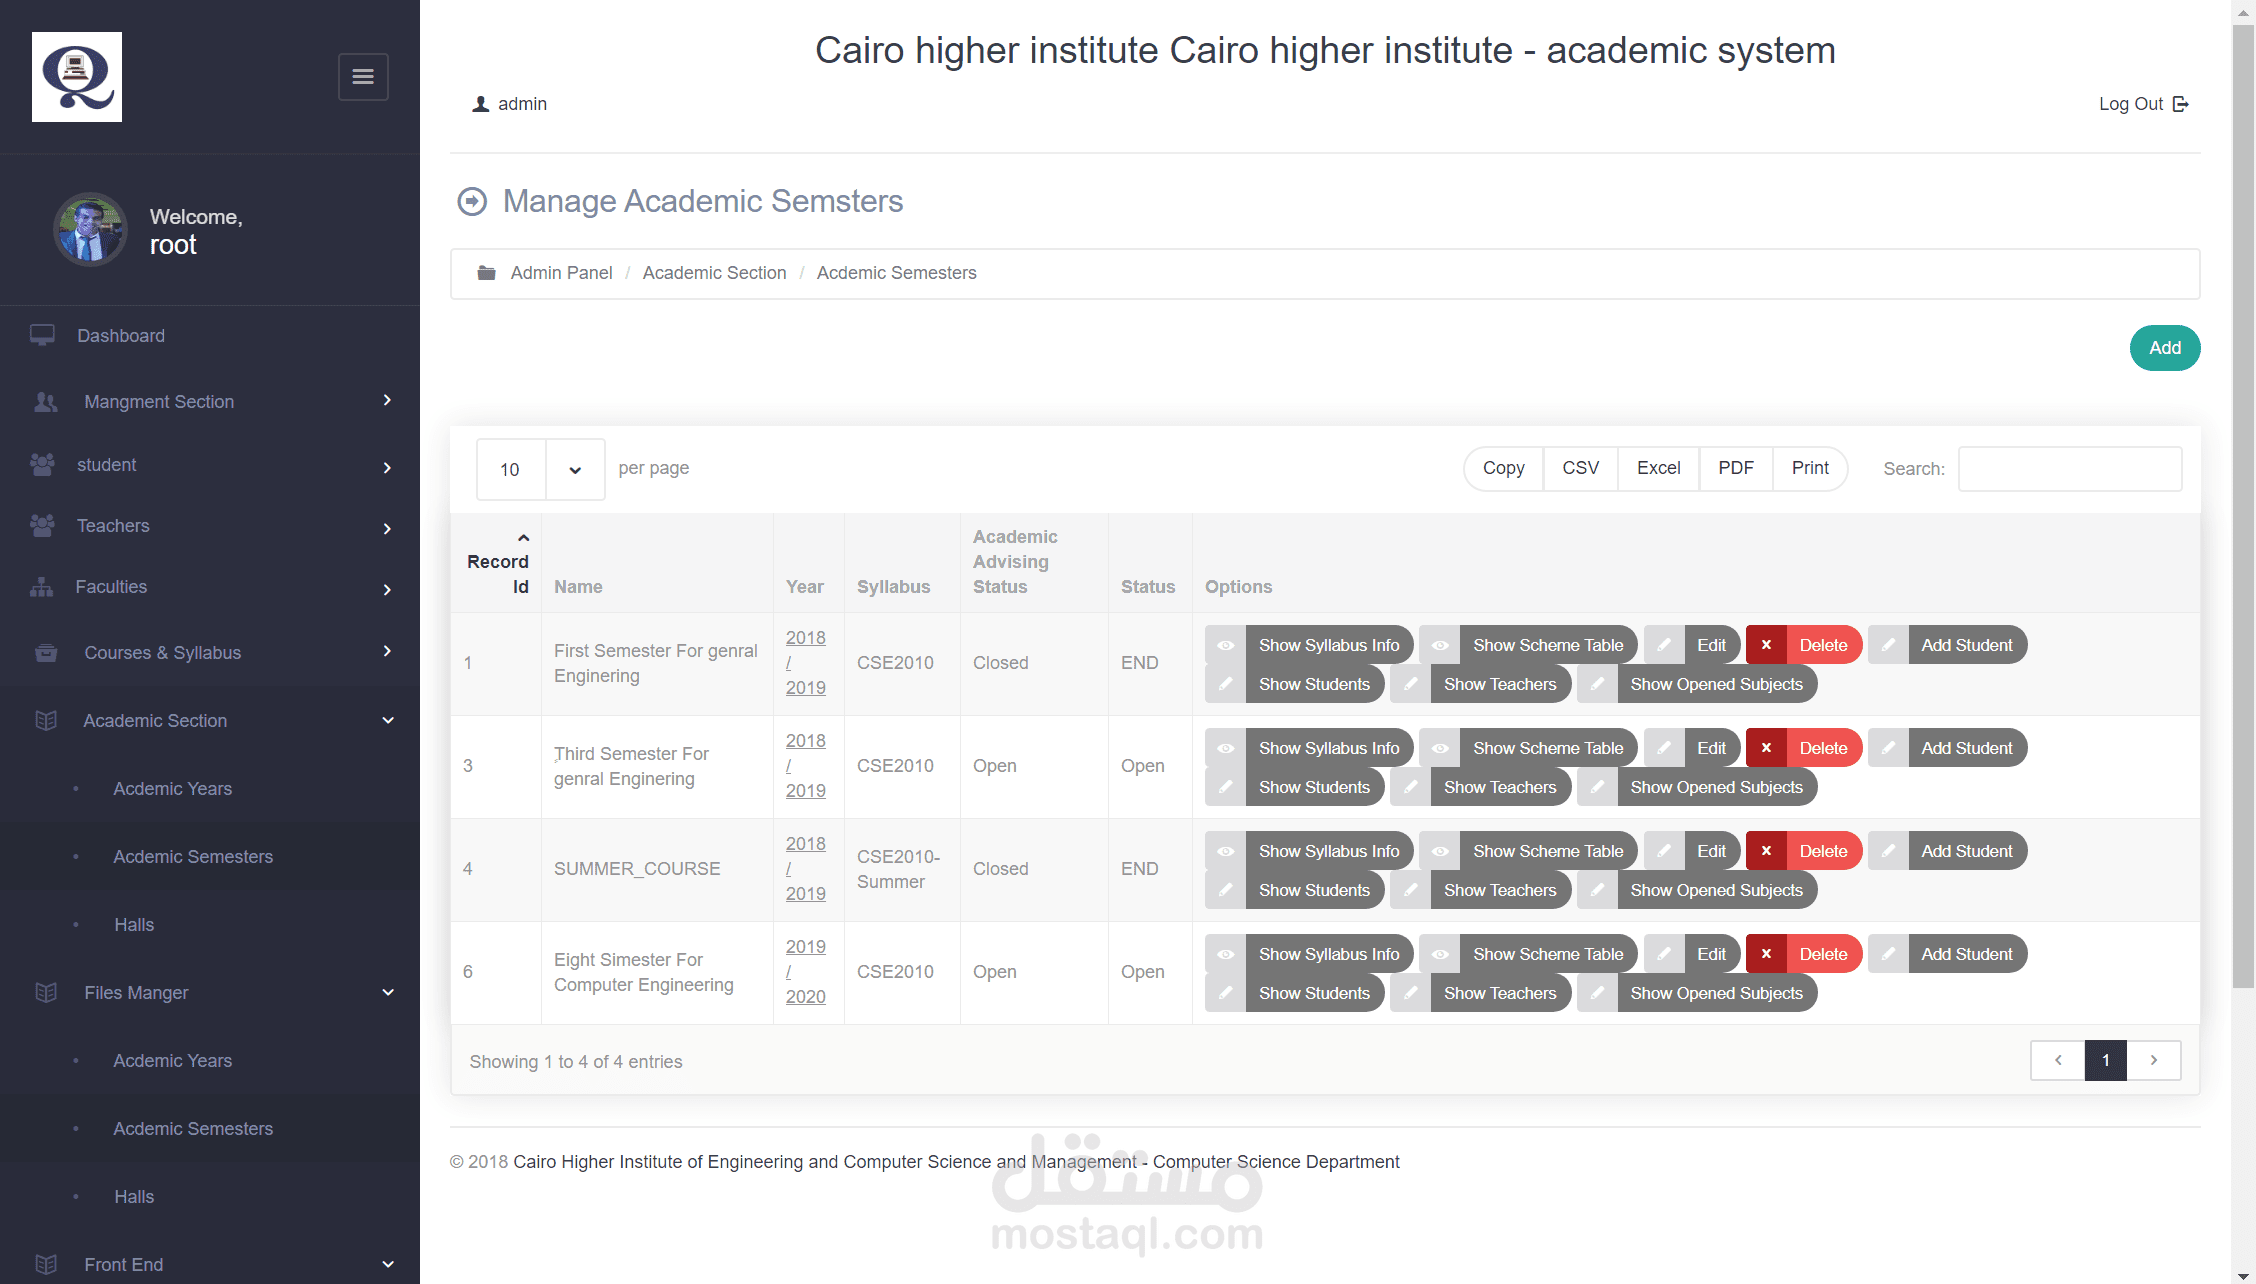This screenshot has width=2256, height=1284.
Task: Click the Dashboard monitor icon
Action: (42, 335)
